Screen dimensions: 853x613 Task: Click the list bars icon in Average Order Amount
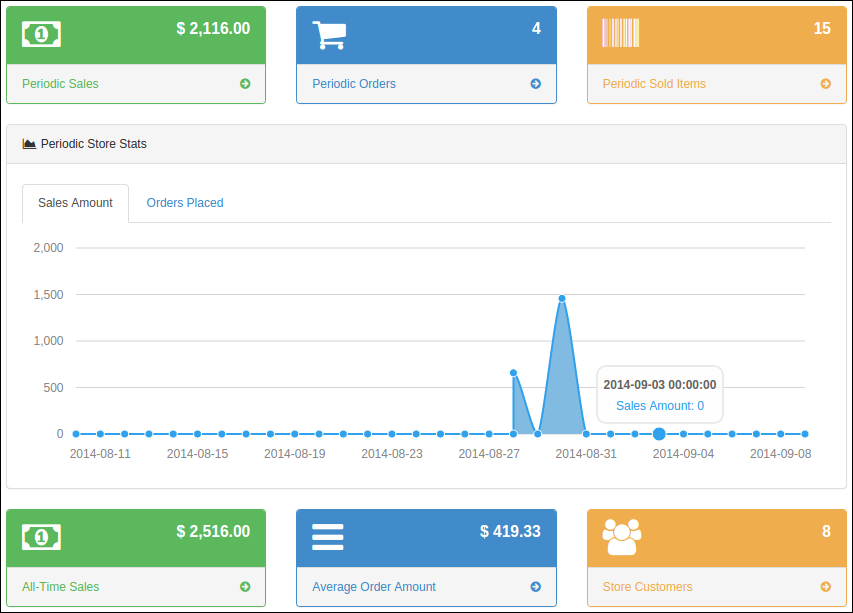click(328, 537)
